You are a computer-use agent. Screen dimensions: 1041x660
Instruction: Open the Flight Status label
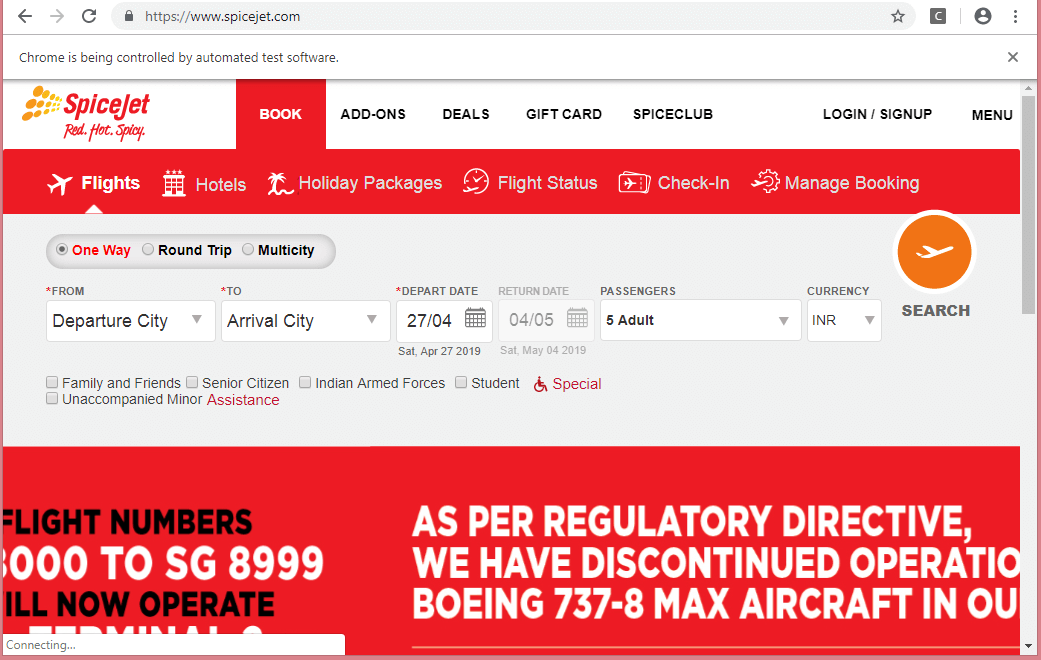pos(547,183)
